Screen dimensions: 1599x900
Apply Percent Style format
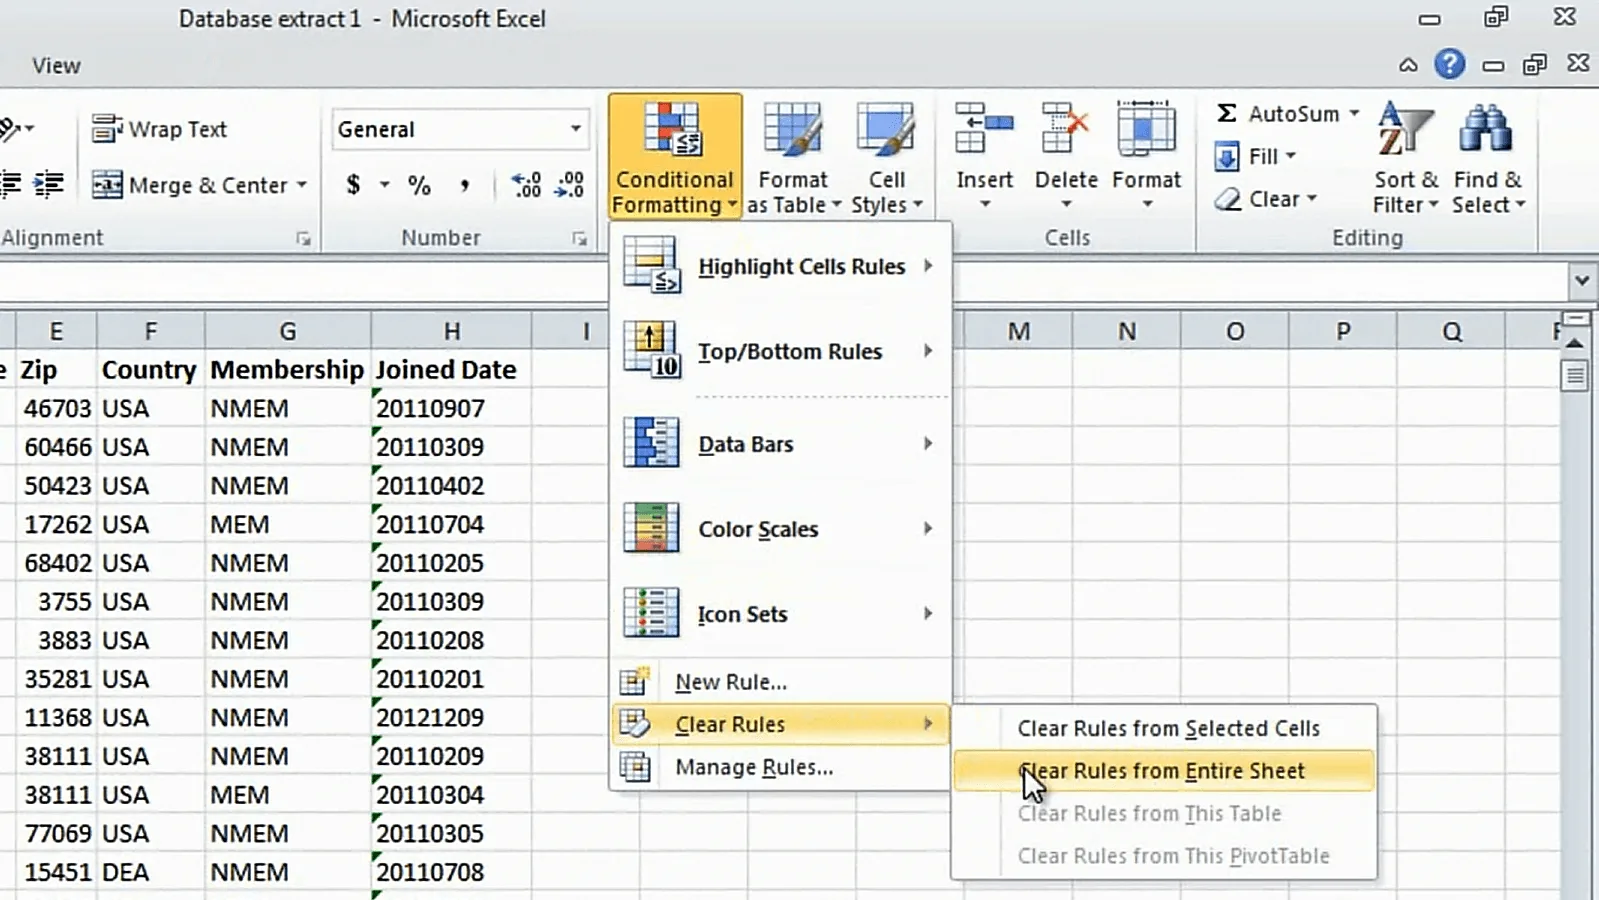419,185
